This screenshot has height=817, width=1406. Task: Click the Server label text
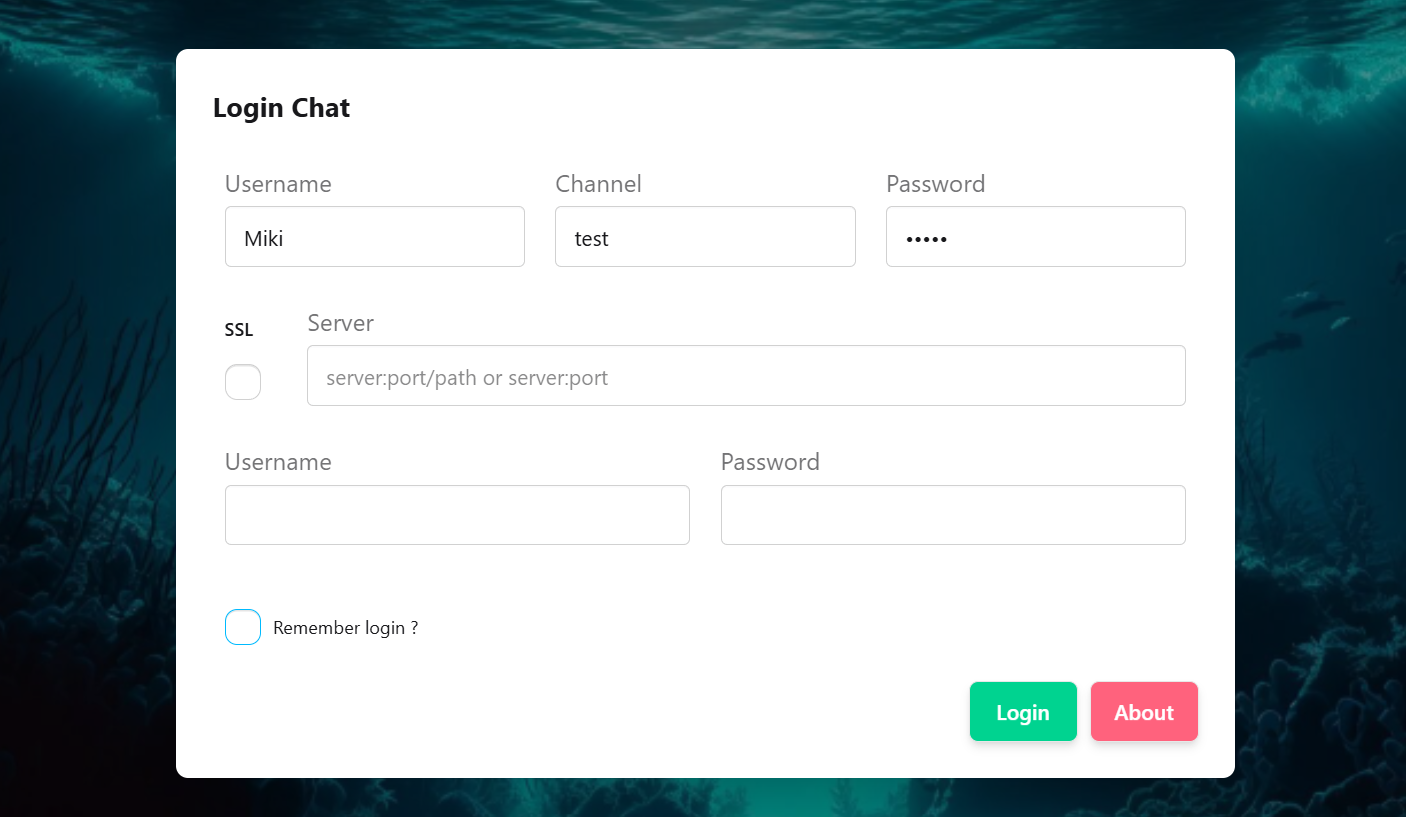pyautogui.click(x=340, y=323)
